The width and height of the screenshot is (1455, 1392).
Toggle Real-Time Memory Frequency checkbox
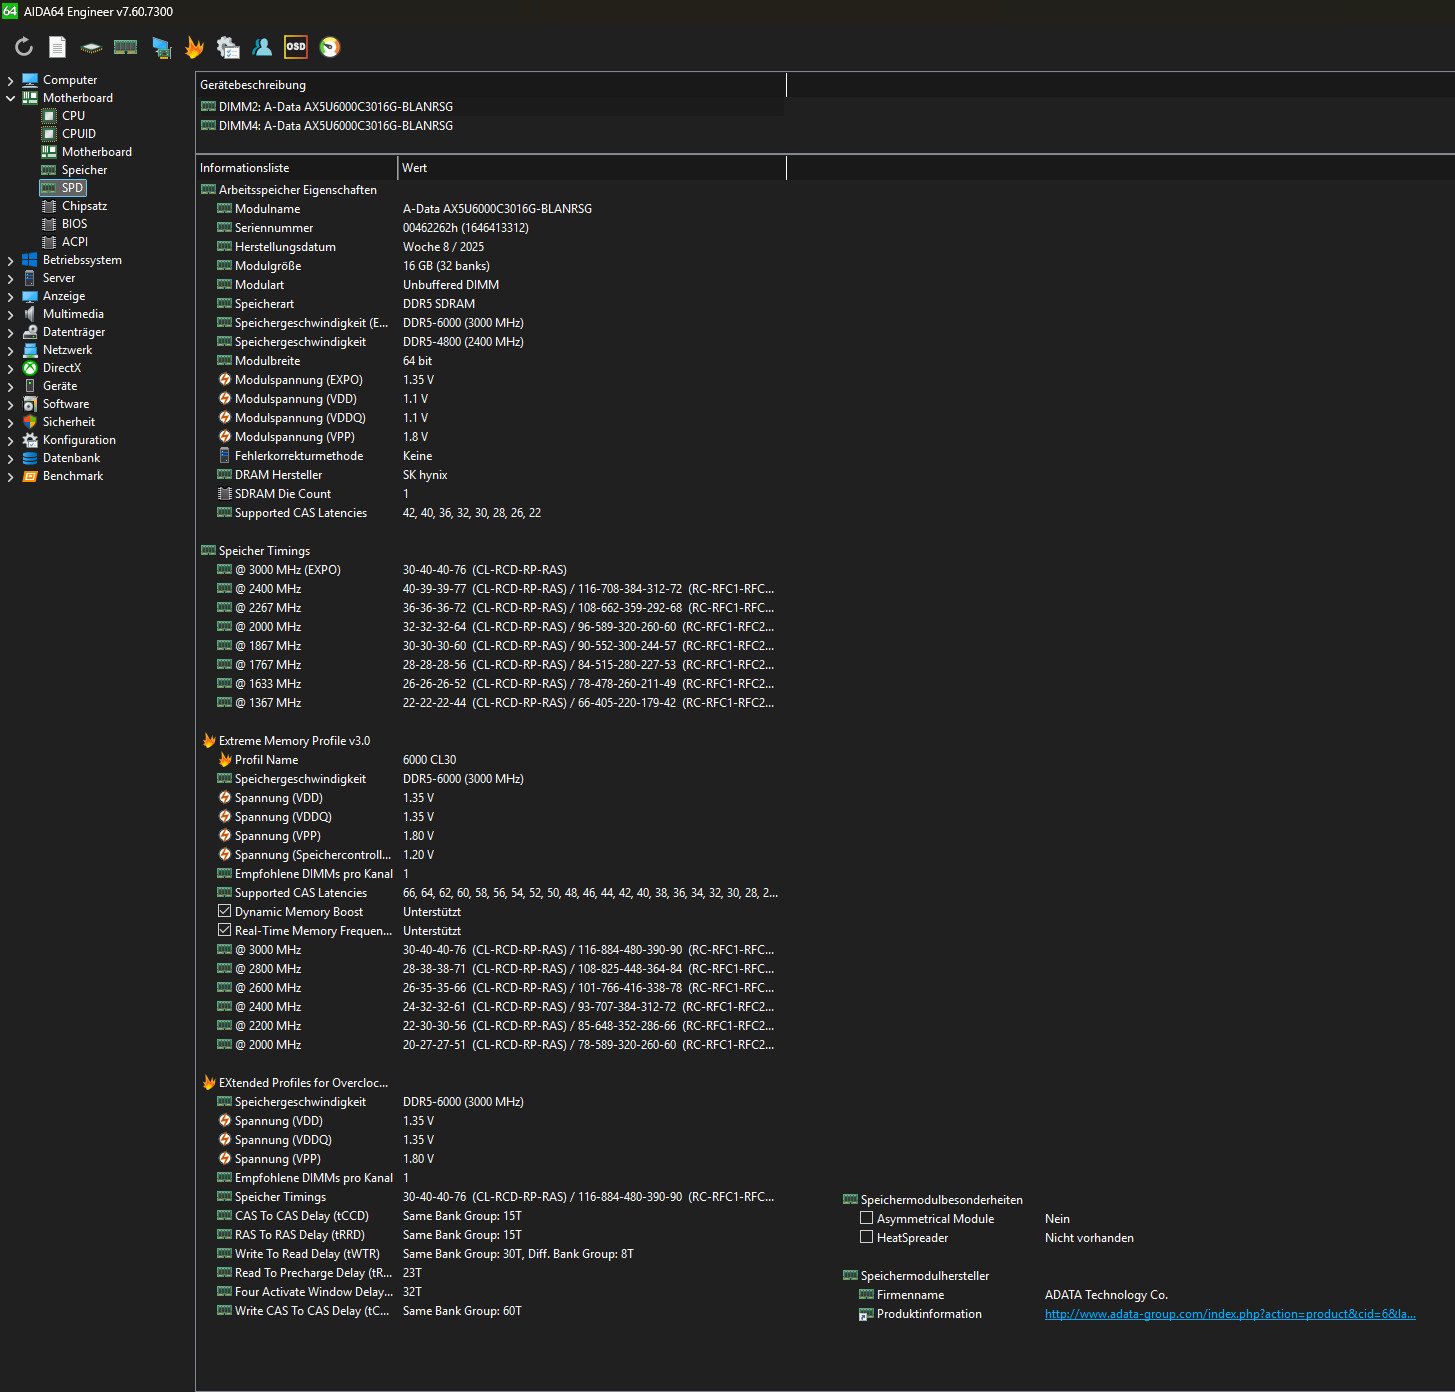[225, 931]
